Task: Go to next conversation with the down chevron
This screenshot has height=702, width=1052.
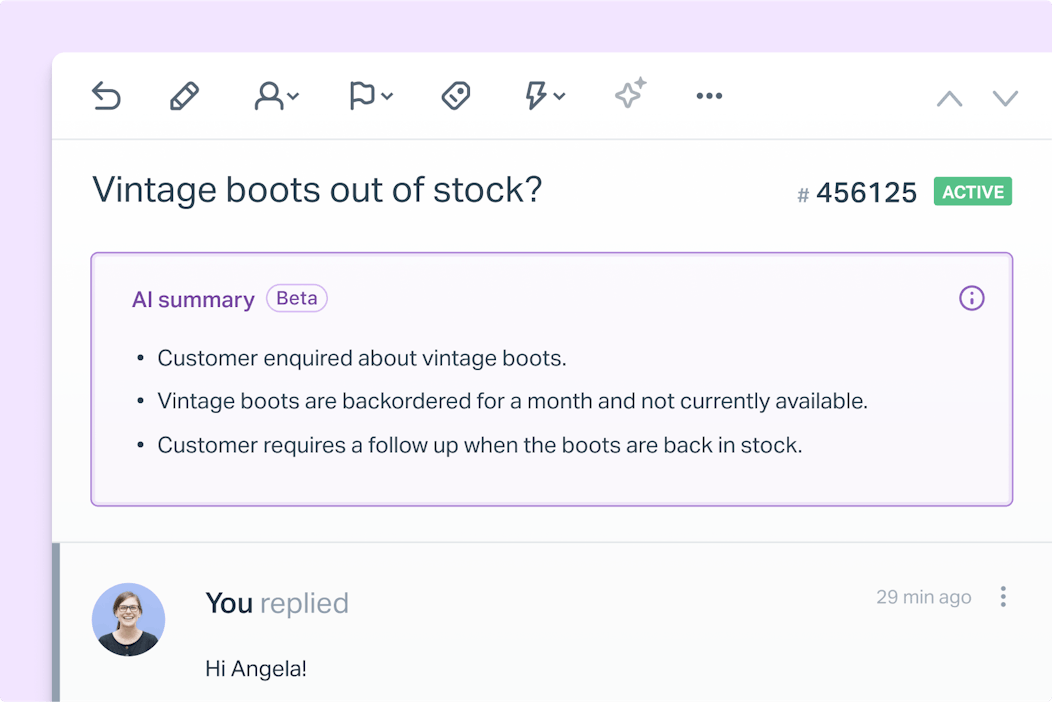Action: 1005,98
